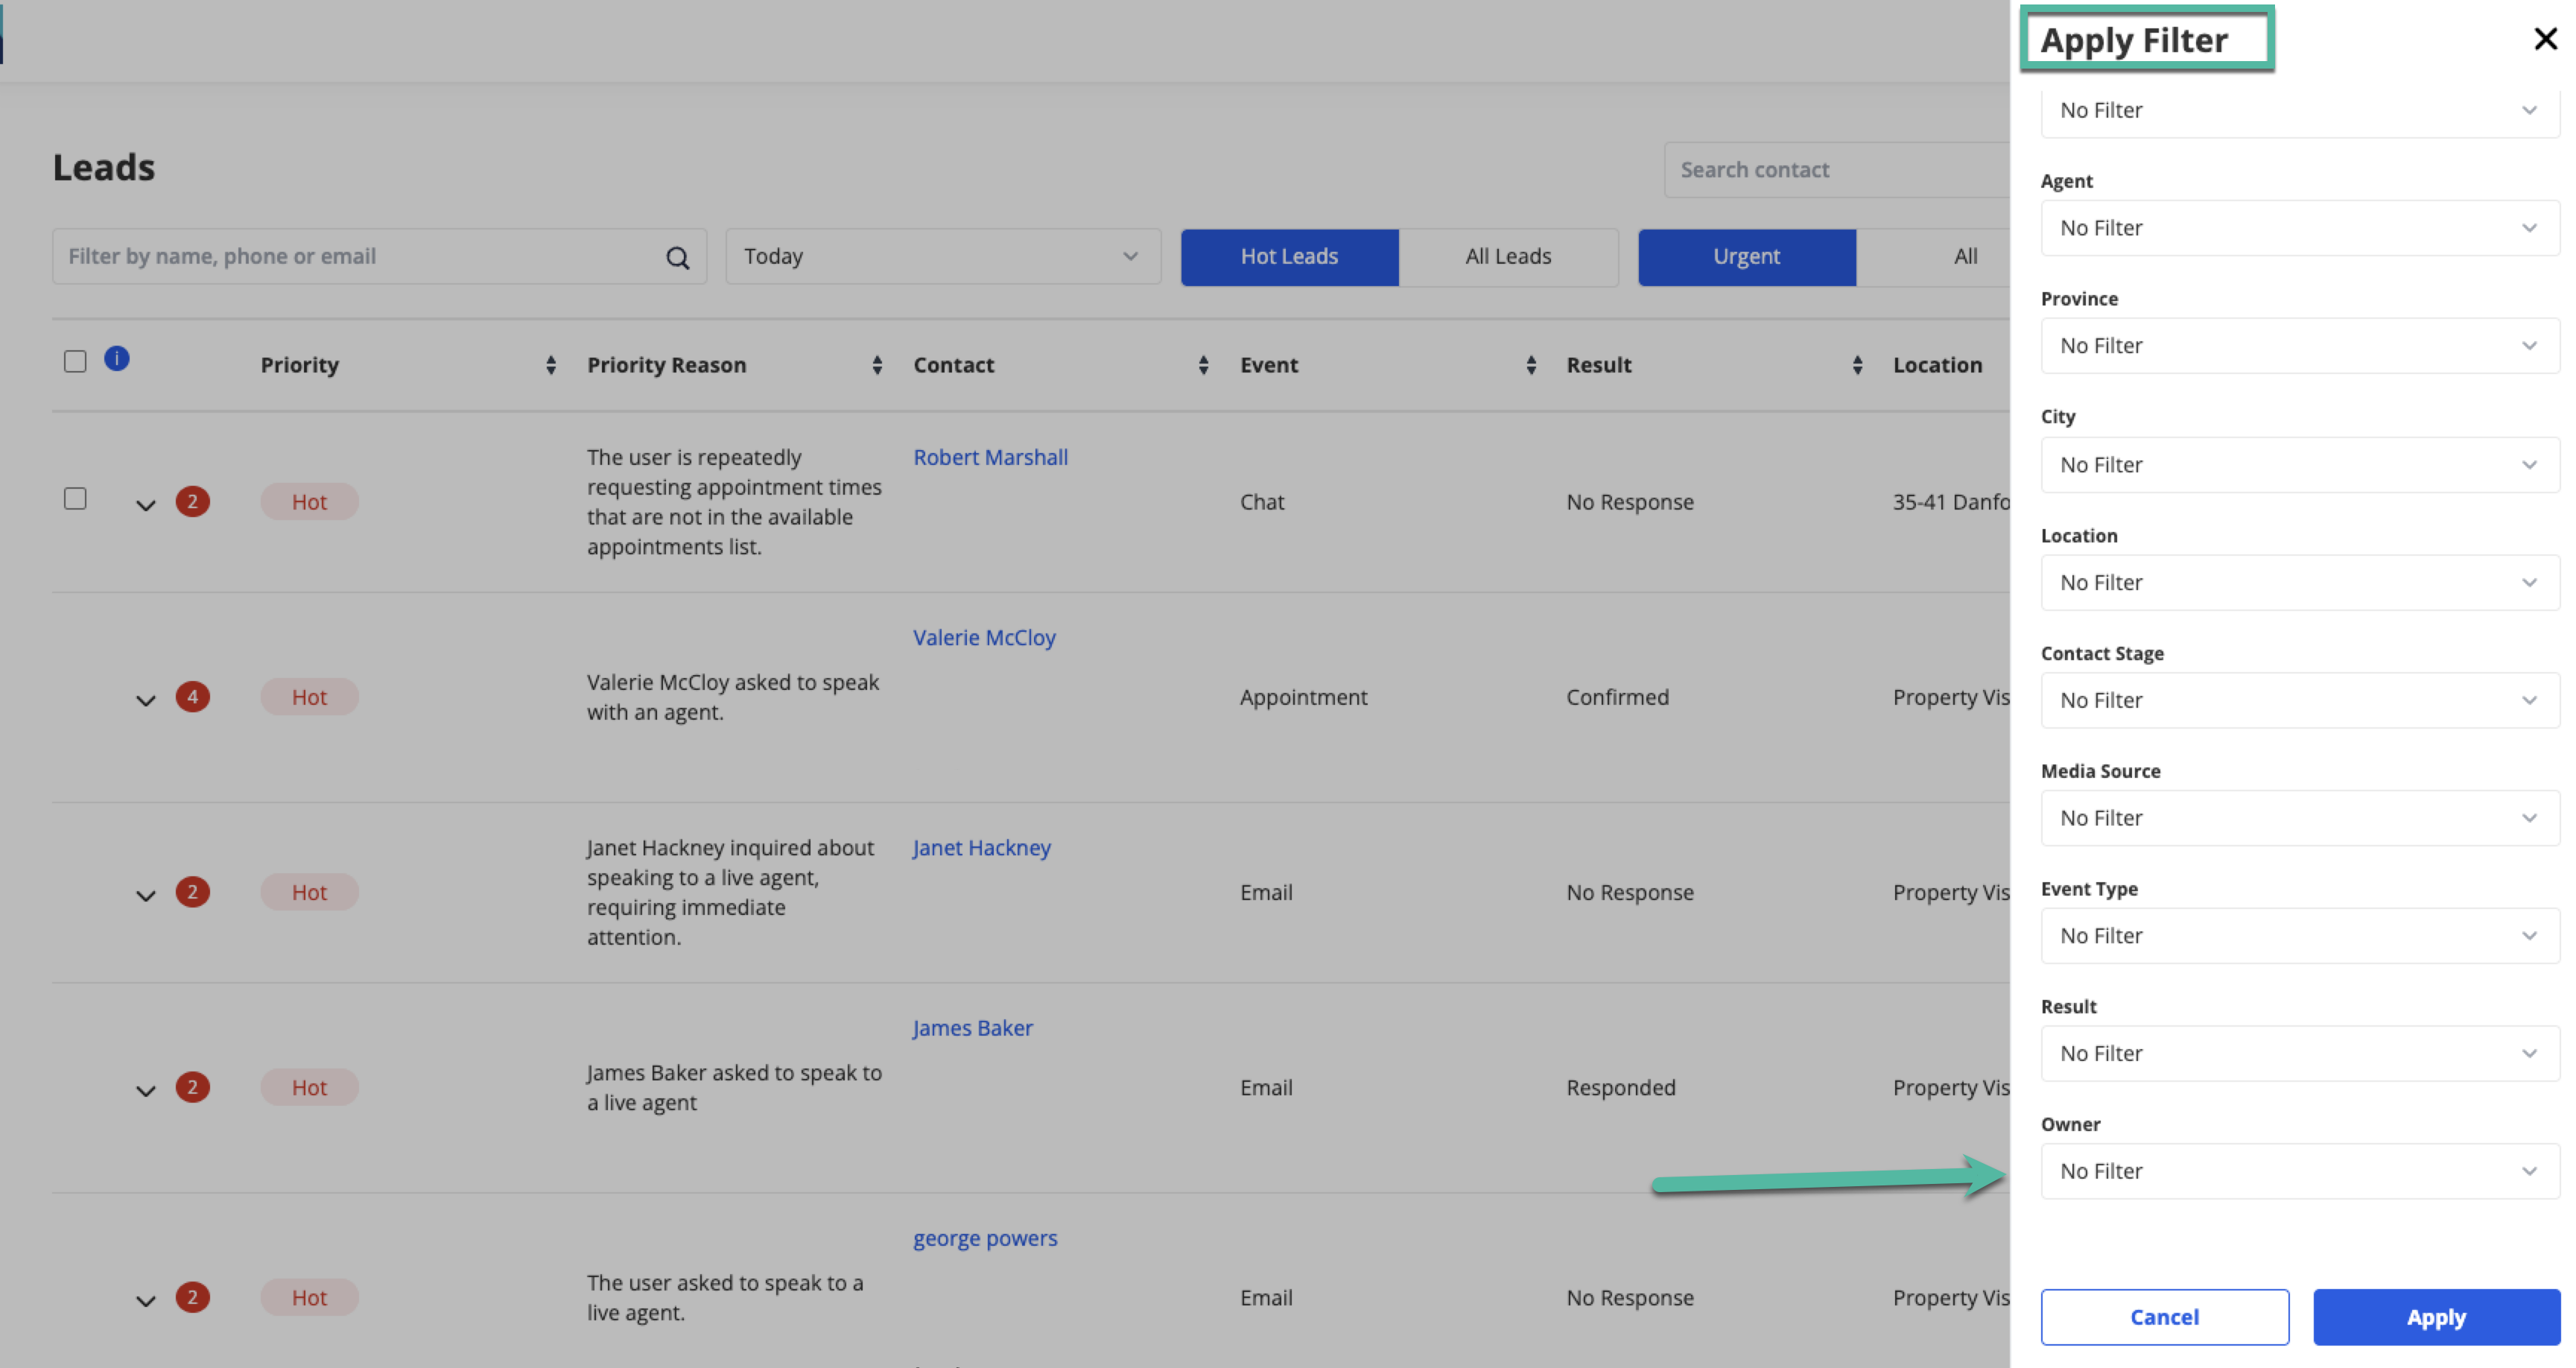This screenshot has width=2576, height=1368.
Task: Click the Hot tag on Janet Hackney row
Action: pyautogui.click(x=309, y=892)
